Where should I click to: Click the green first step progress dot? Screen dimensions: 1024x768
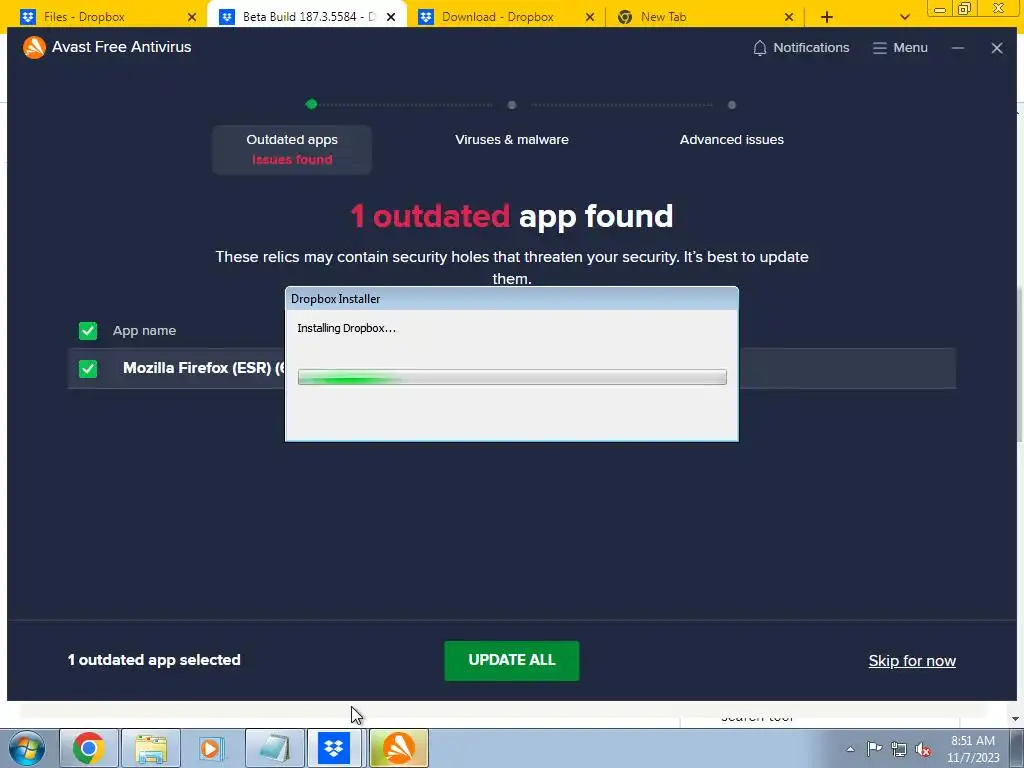tap(312, 104)
